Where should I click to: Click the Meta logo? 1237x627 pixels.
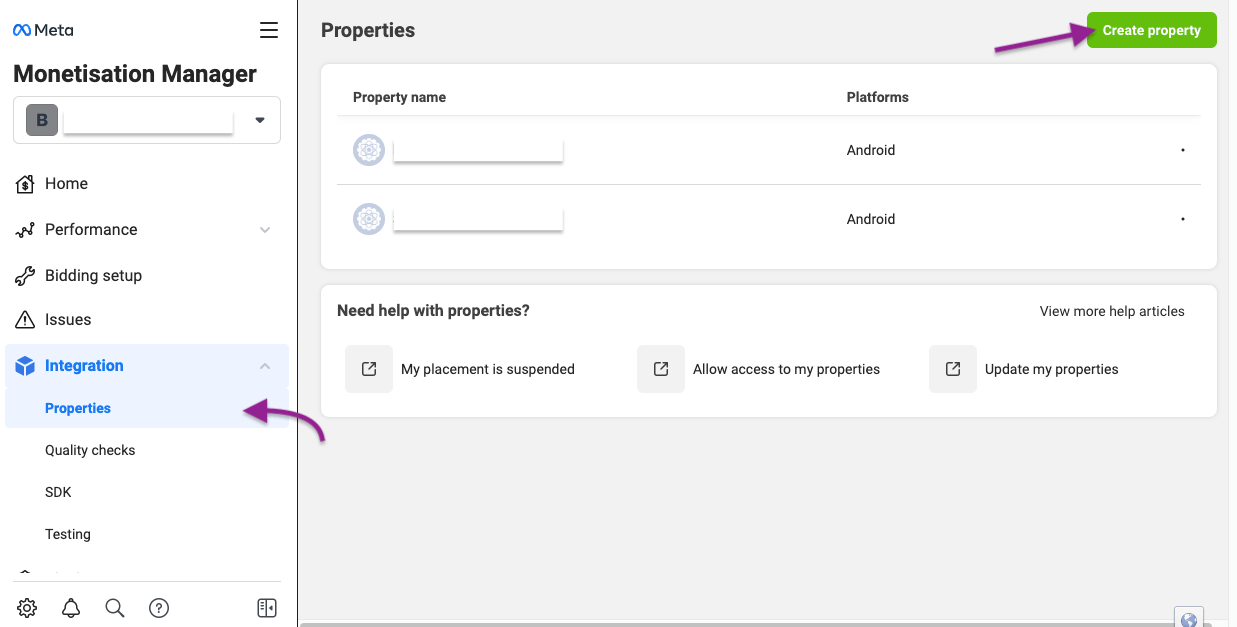[42, 29]
